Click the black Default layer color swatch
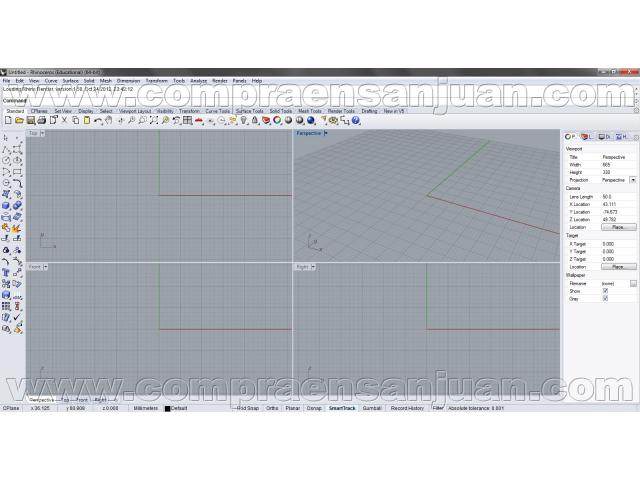Image resolution: width=640 pixels, height=480 pixels. pos(167,409)
